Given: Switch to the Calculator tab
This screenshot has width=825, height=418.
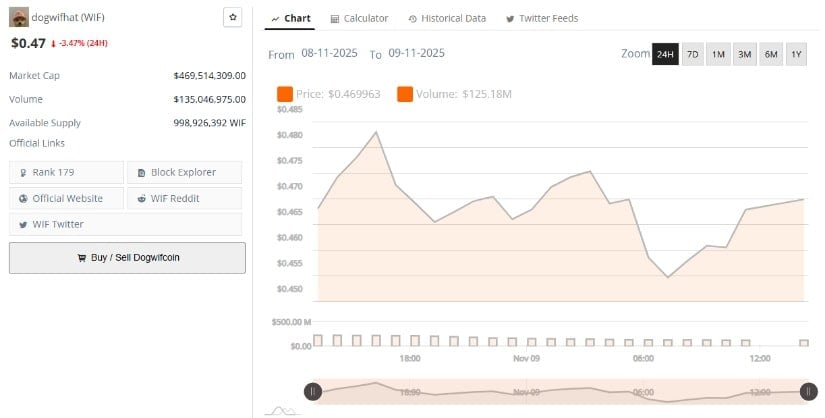Looking at the screenshot, I should click(358, 18).
